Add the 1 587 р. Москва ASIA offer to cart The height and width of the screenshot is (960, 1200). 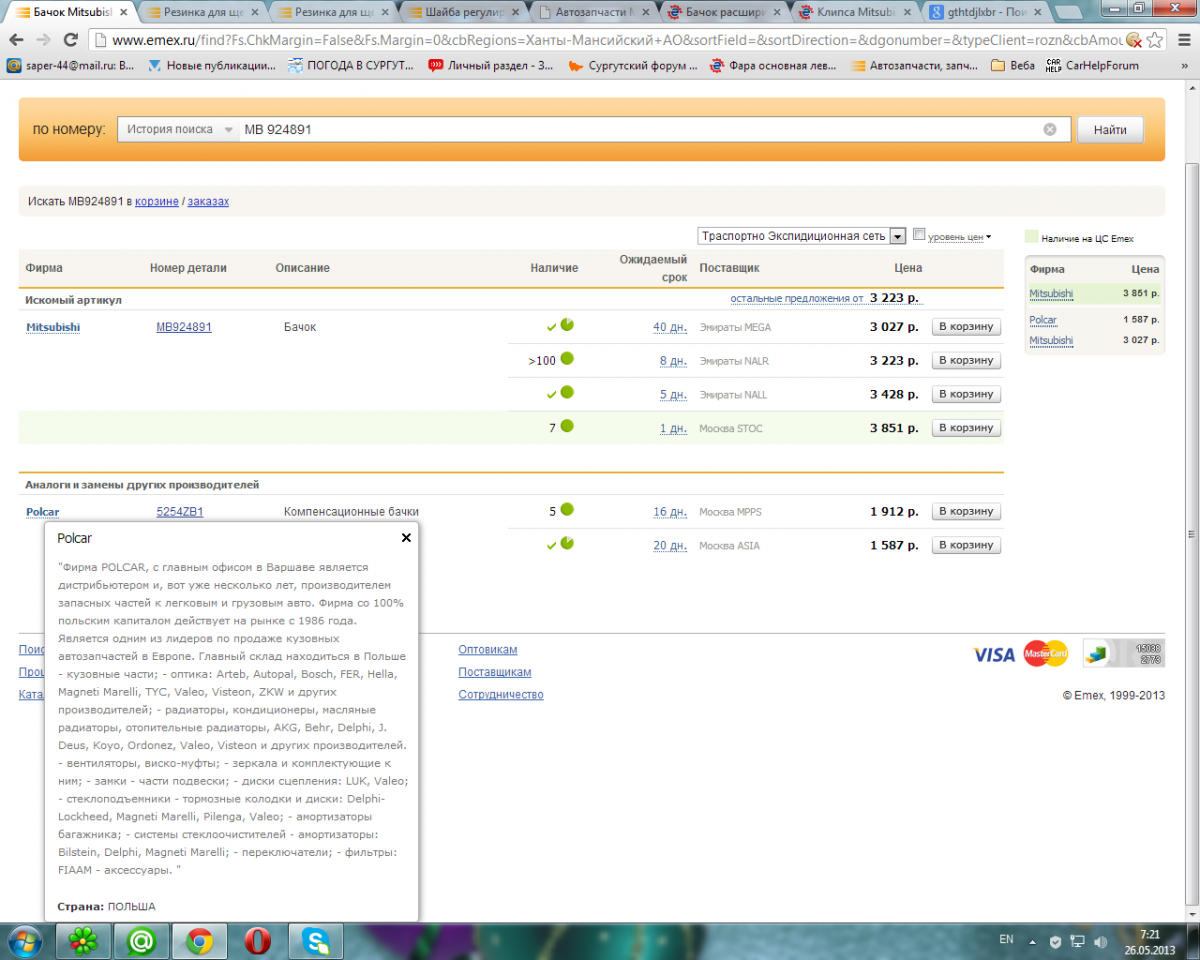pos(966,545)
